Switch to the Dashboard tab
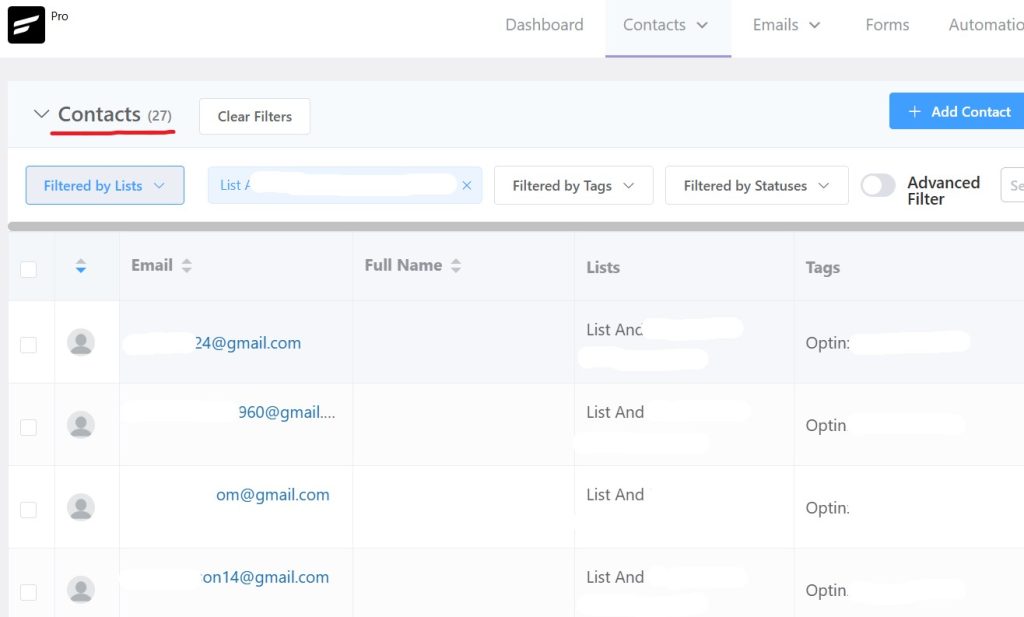Screen dimensions: 1024x617 pos(543,24)
